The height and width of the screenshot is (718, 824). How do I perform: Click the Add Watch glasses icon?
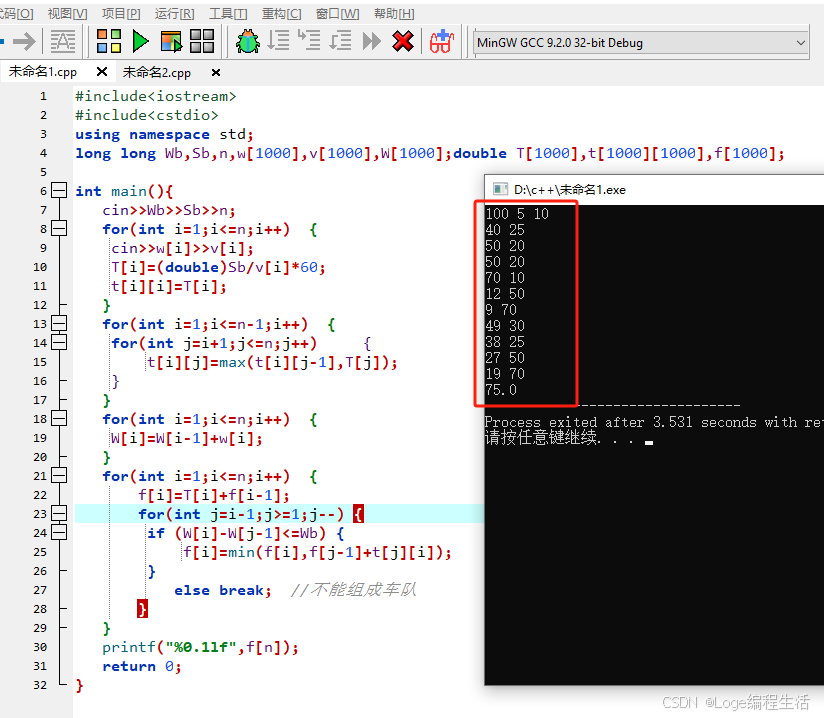coord(441,41)
